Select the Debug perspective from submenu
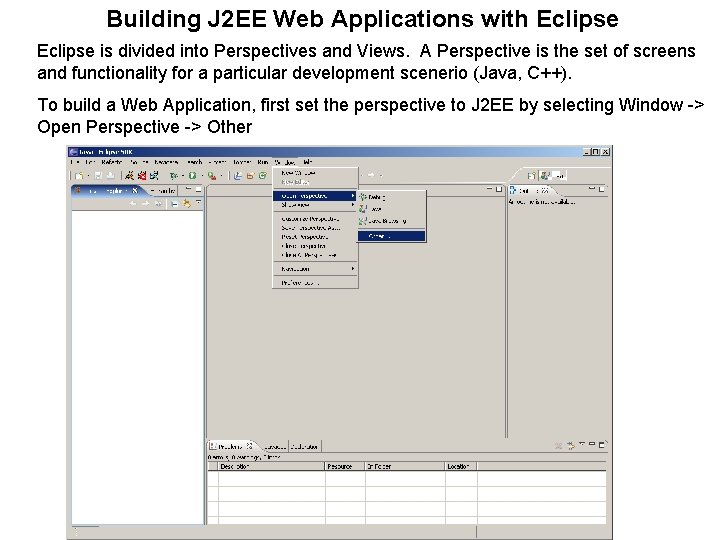Viewport: 720px width, 540px height. [x=392, y=197]
